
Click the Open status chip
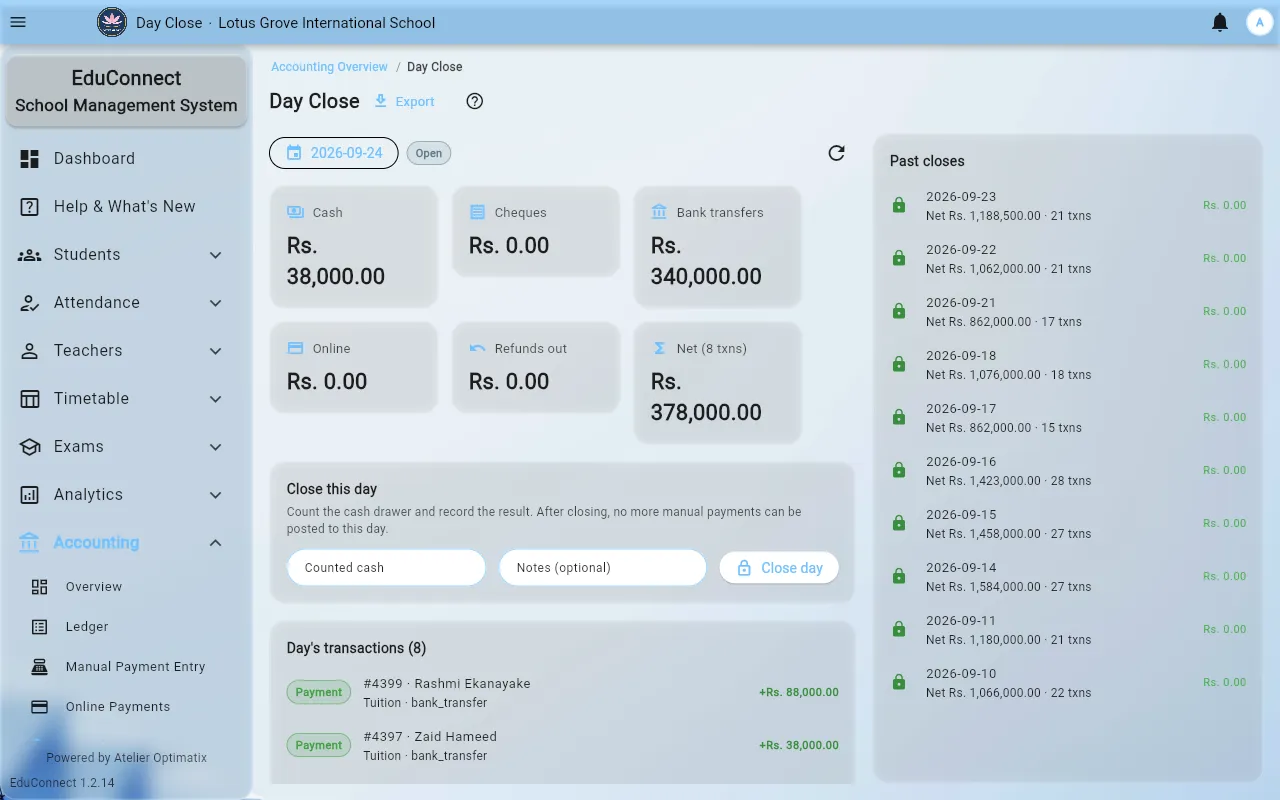click(429, 153)
